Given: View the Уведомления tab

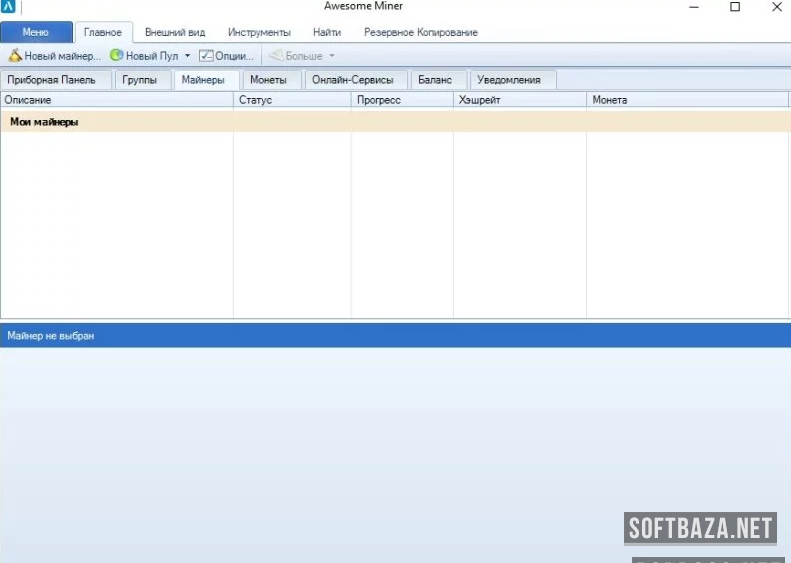Looking at the screenshot, I should click(x=509, y=80).
